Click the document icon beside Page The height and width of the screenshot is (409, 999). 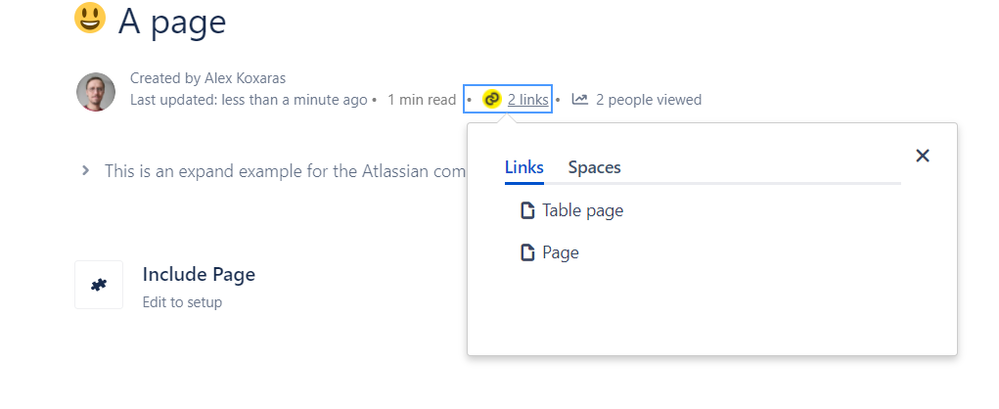tap(528, 252)
